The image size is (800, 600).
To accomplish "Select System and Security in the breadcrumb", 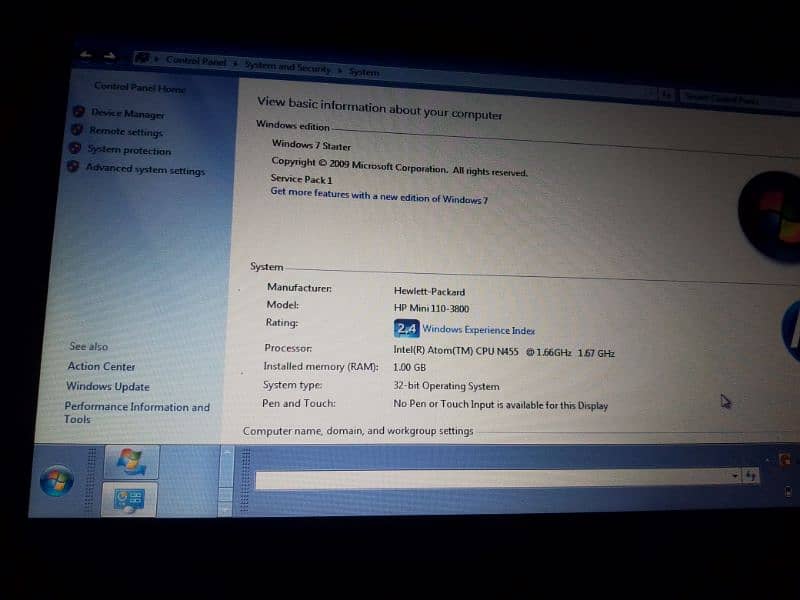I will (288, 67).
